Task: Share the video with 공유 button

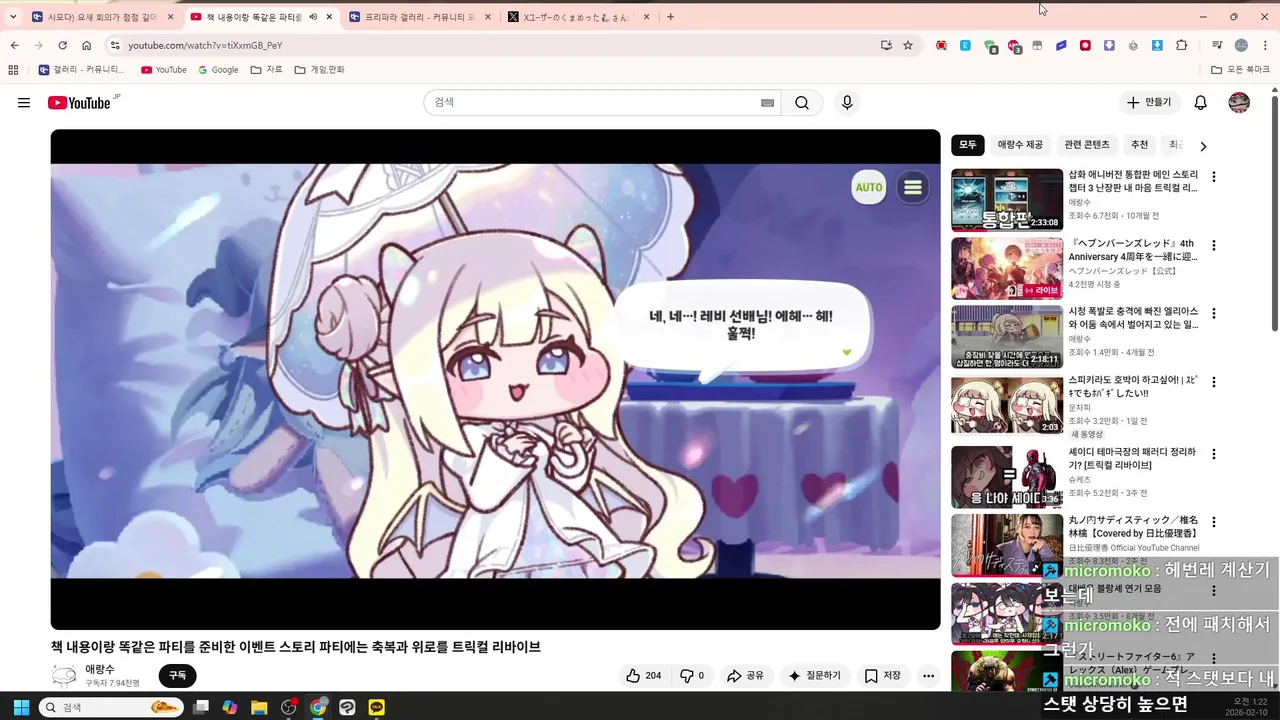Action: click(x=745, y=676)
